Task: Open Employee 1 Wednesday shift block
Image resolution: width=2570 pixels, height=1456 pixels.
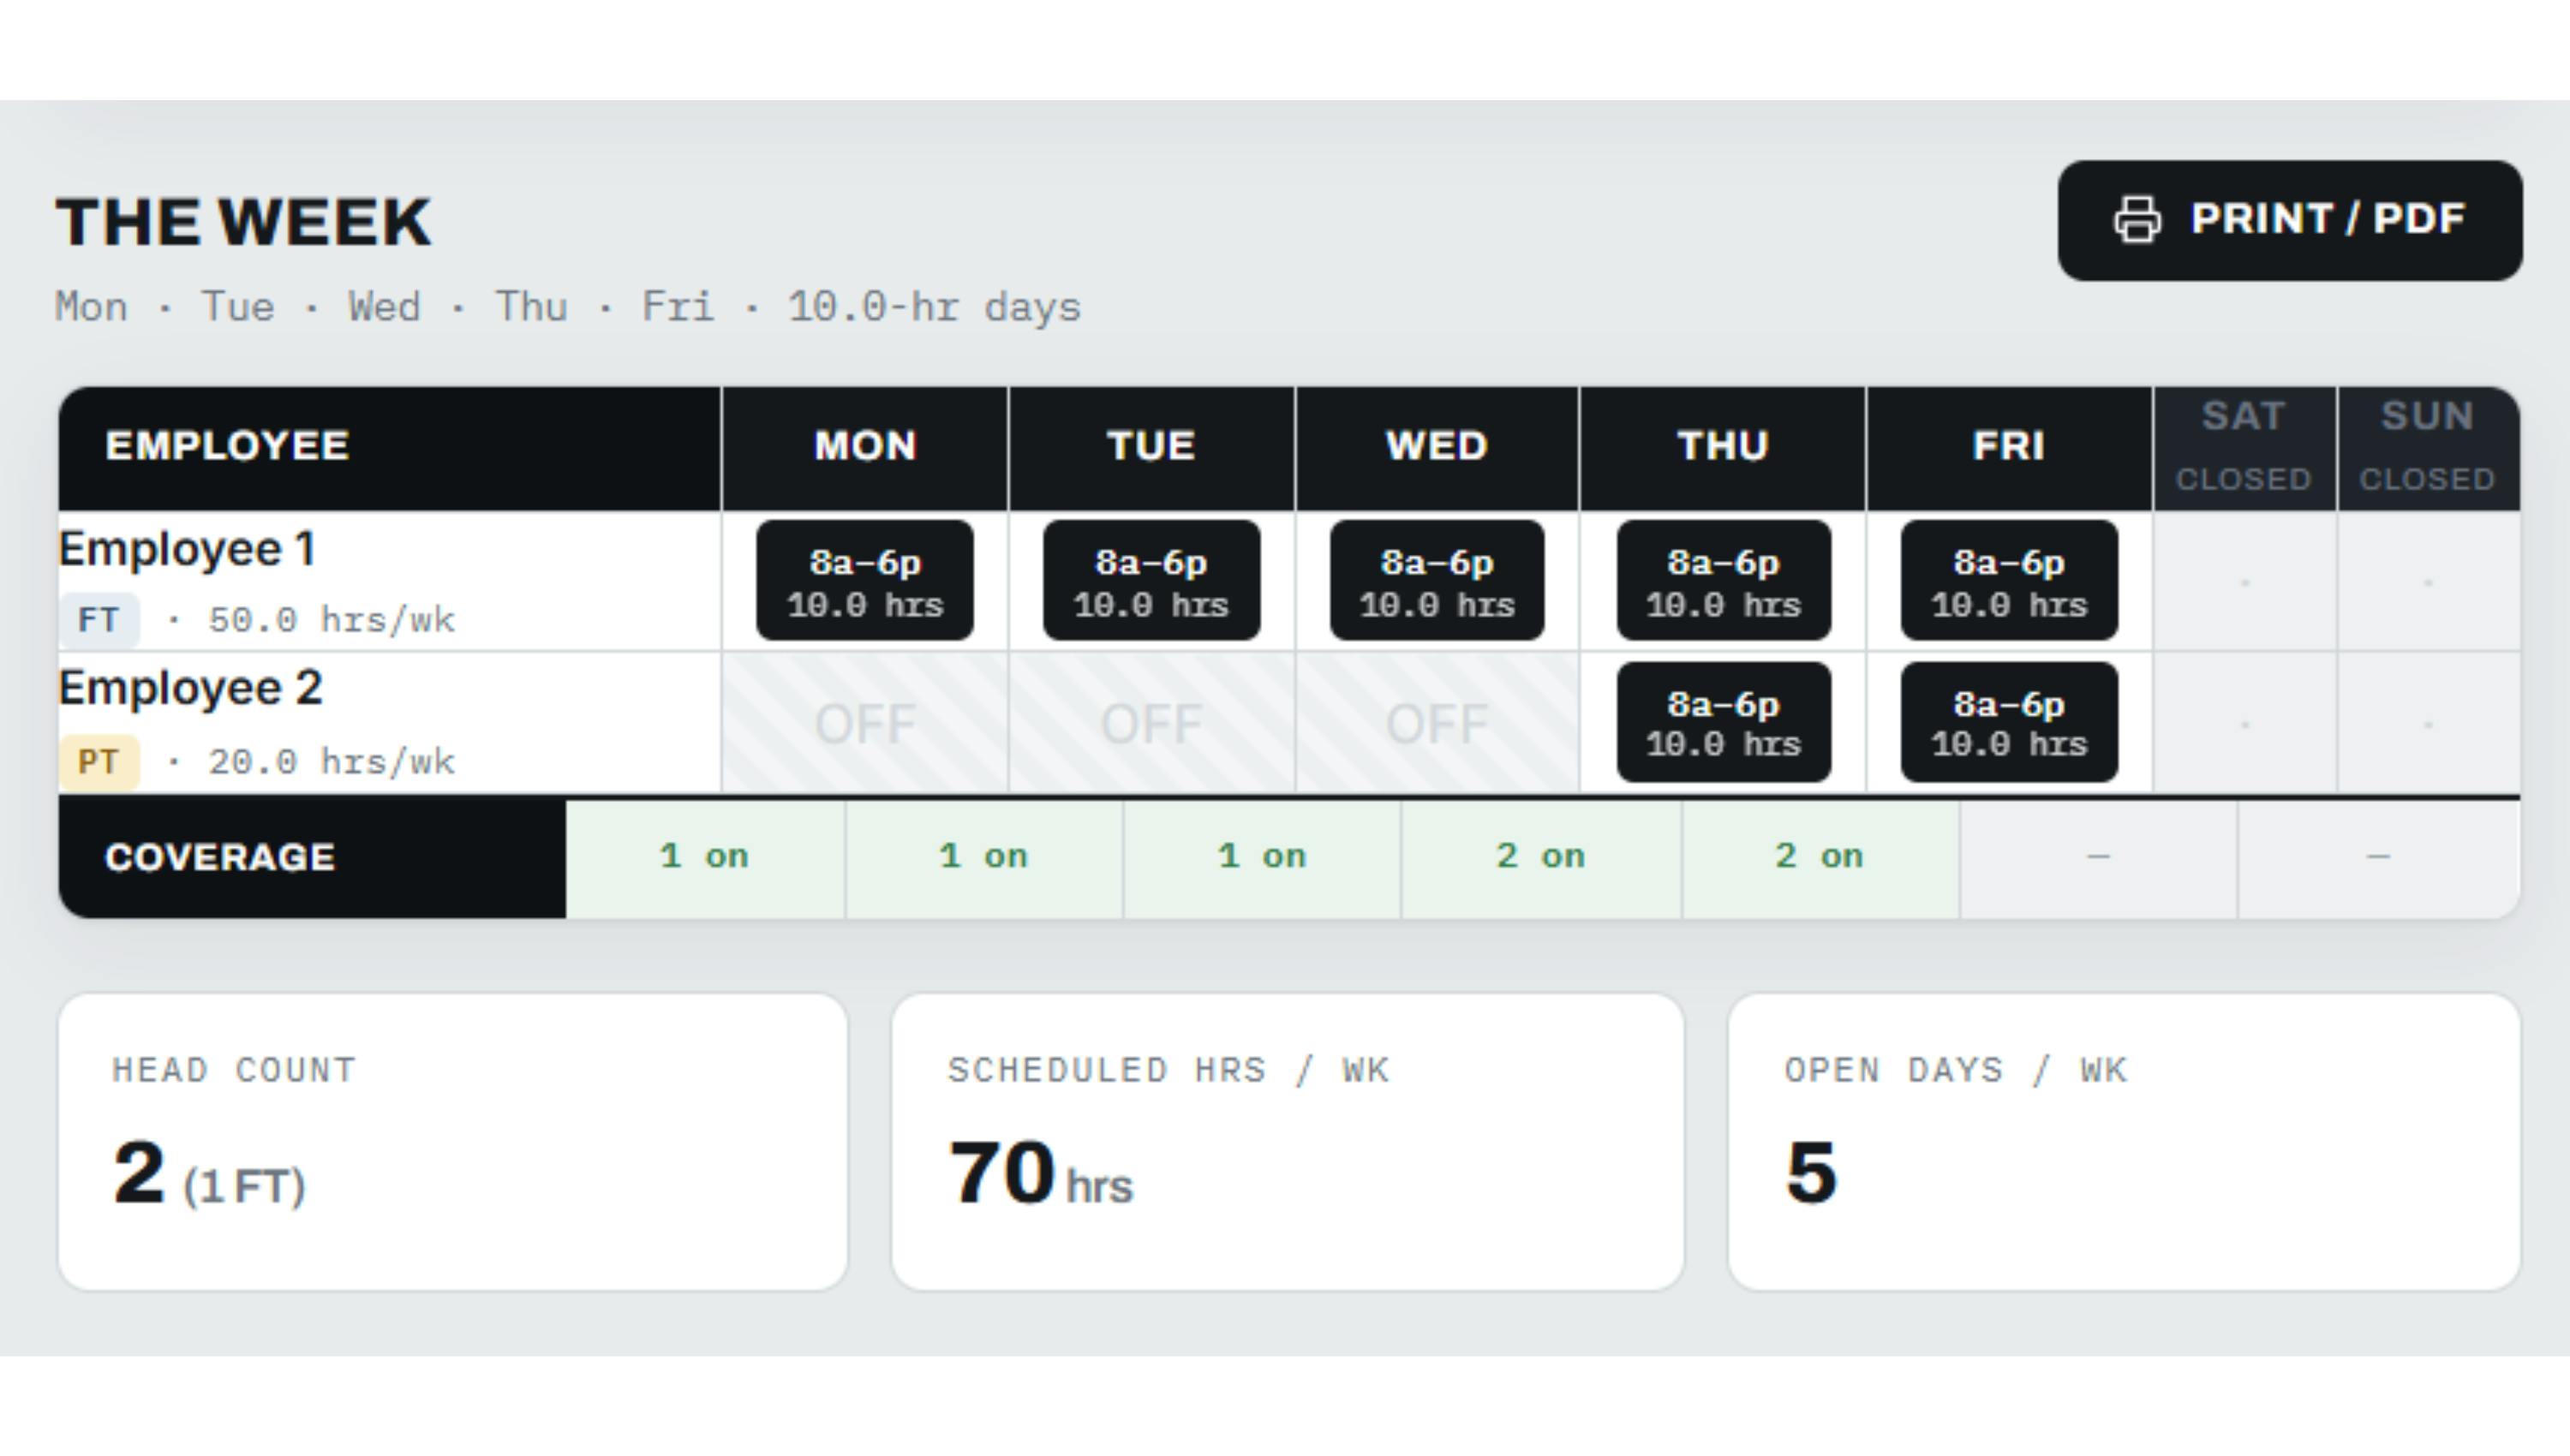Action: (1437, 581)
